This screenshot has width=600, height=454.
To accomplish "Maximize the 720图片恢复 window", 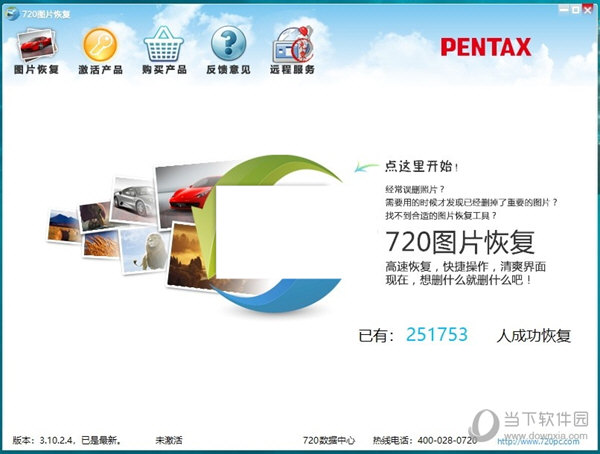I will click(x=576, y=10).
